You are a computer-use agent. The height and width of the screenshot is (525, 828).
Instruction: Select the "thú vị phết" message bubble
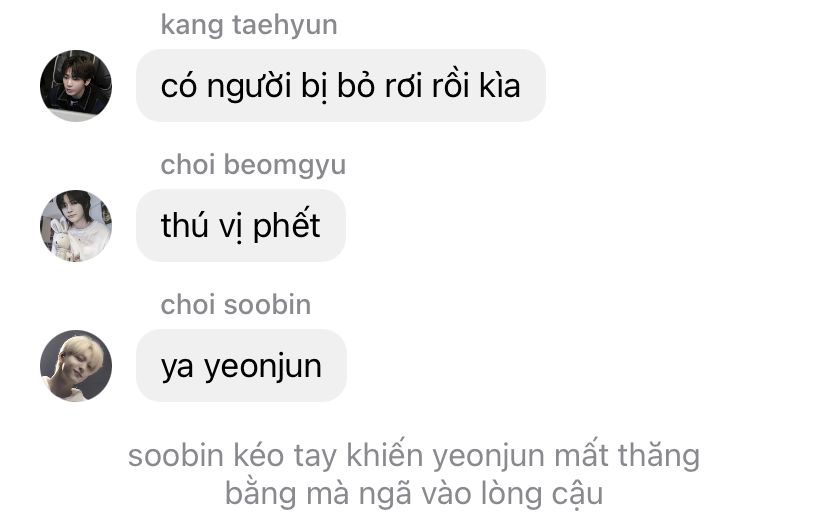(241, 226)
